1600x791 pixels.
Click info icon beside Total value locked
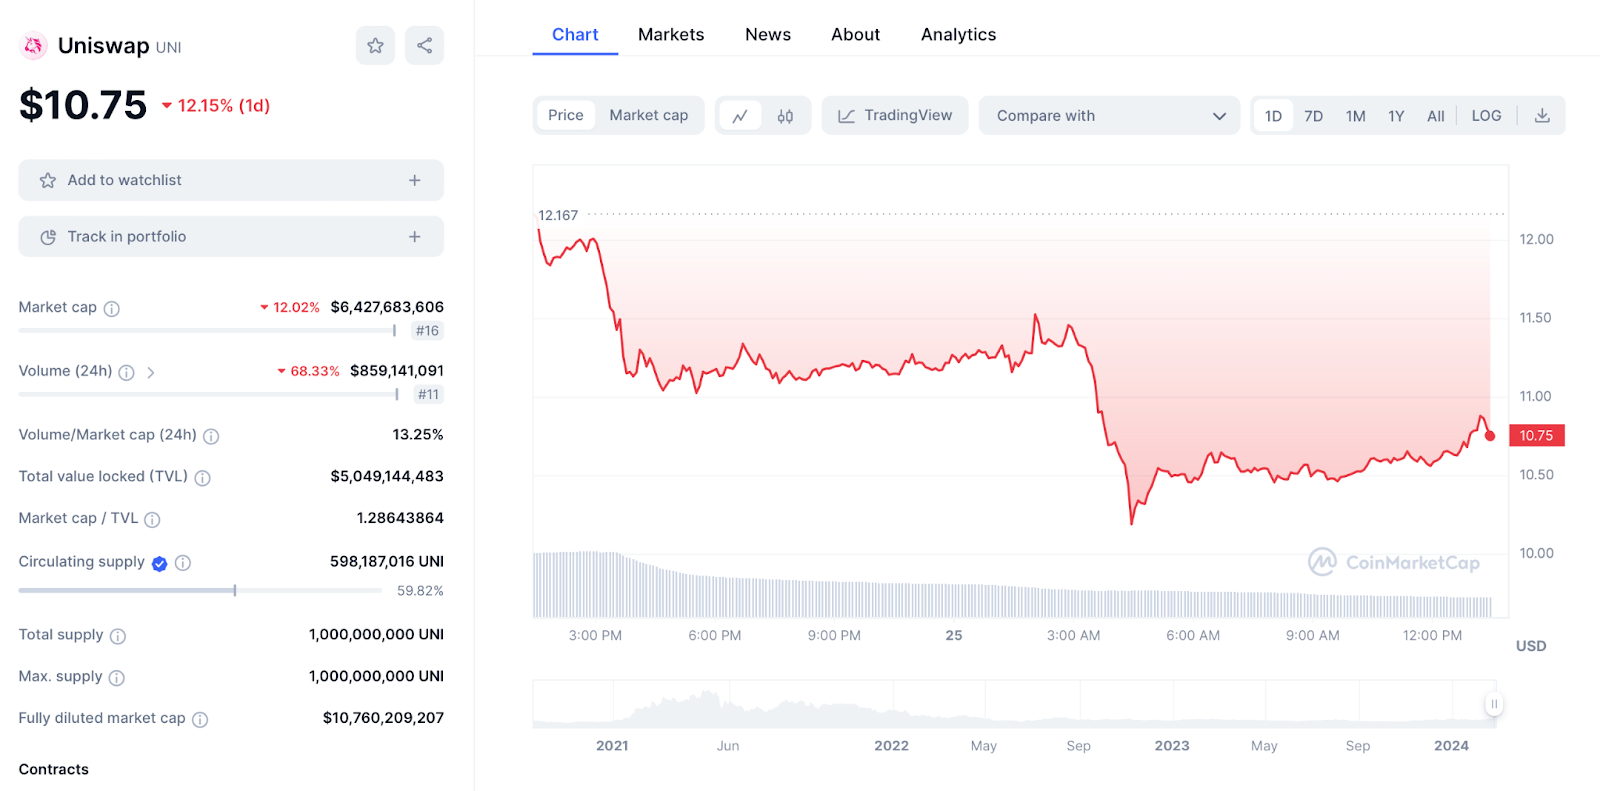pyautogui.click(x=202, y=478)
